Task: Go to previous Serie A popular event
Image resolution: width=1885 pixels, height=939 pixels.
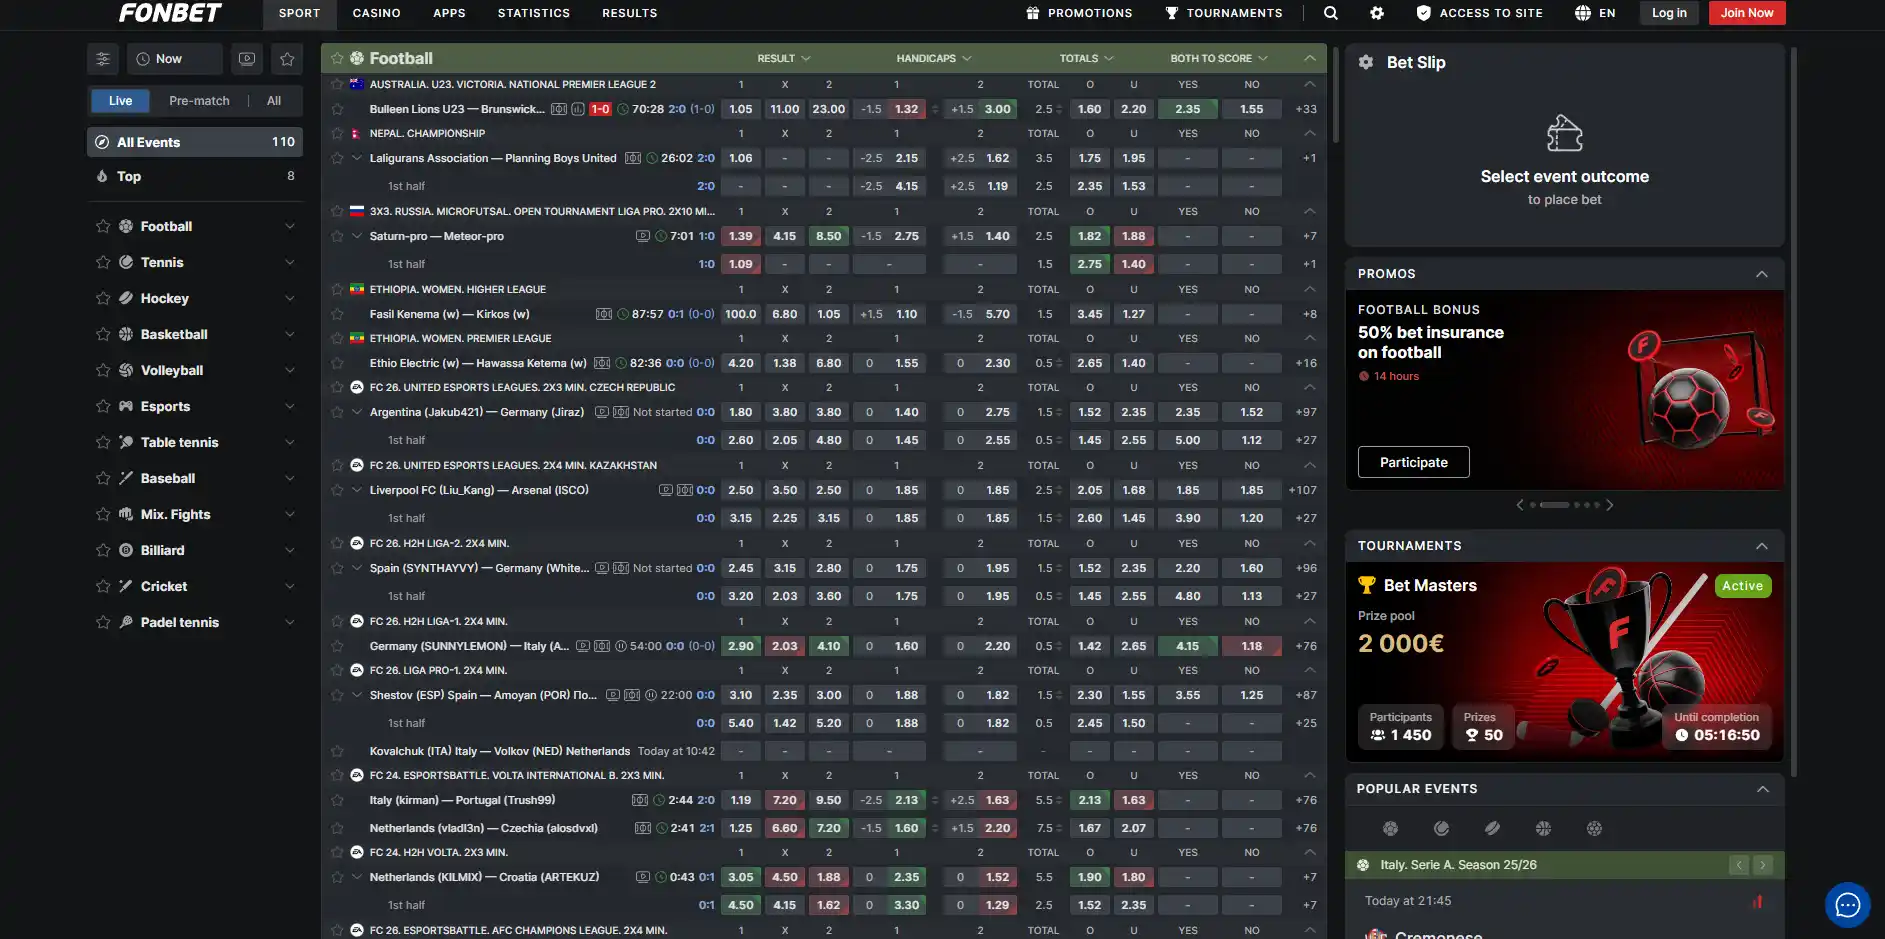Action: pyautogui.click(x=1739, y=865)
